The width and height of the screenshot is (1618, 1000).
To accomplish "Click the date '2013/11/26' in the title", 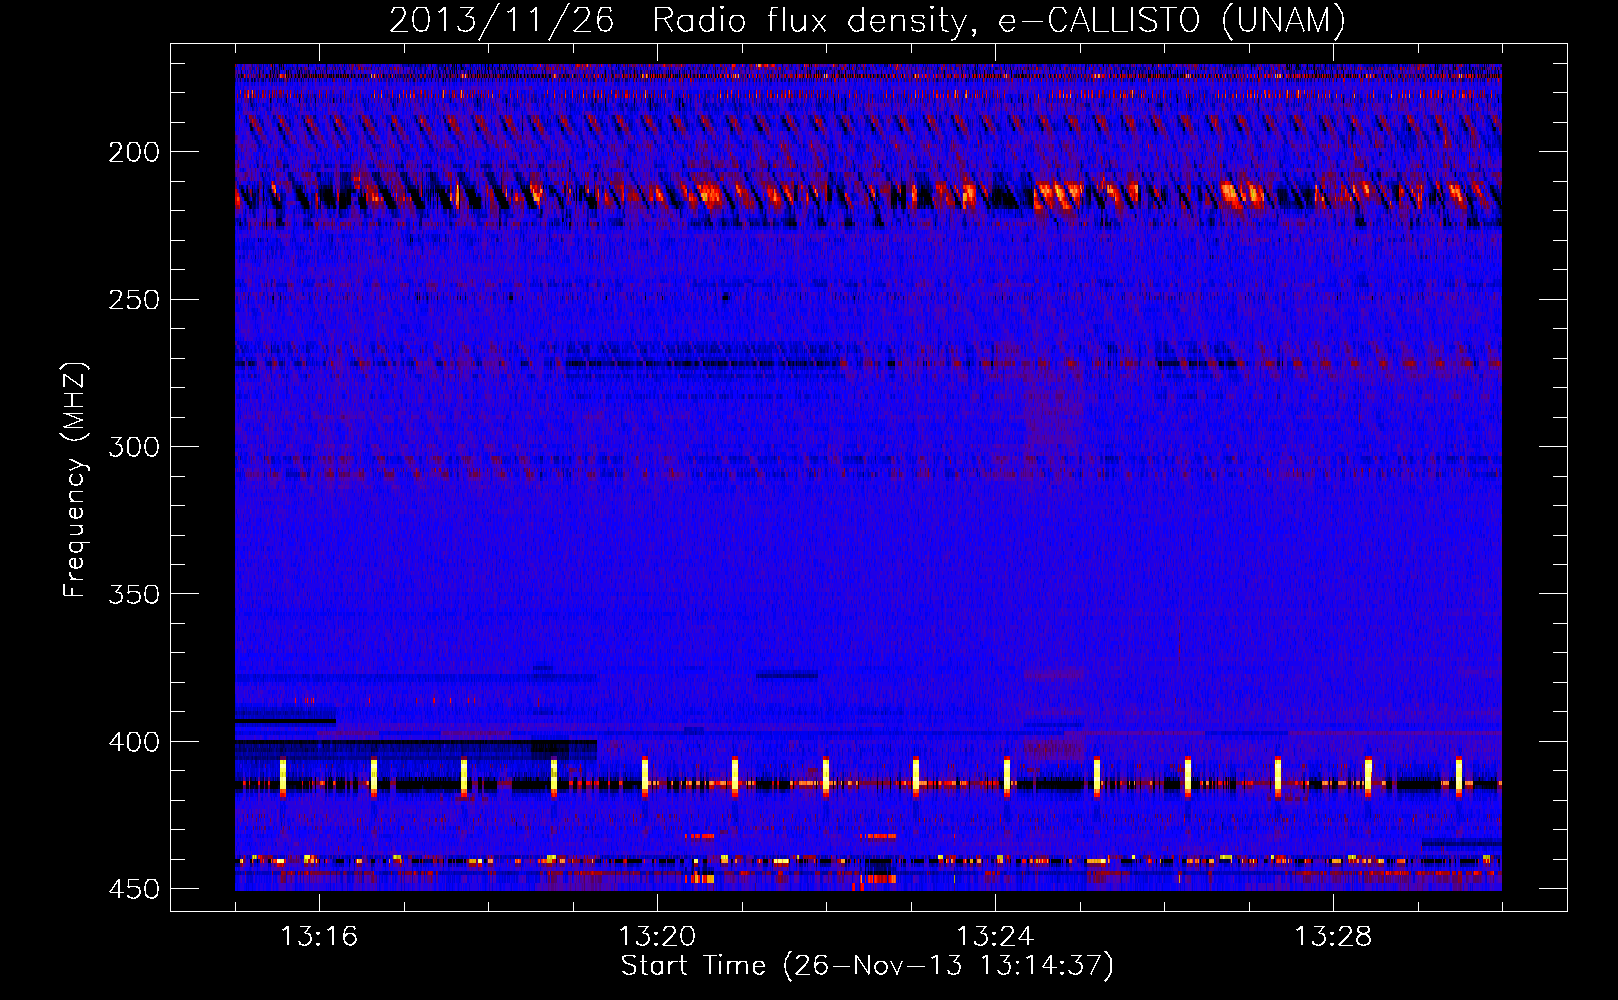I will point(501,20).
